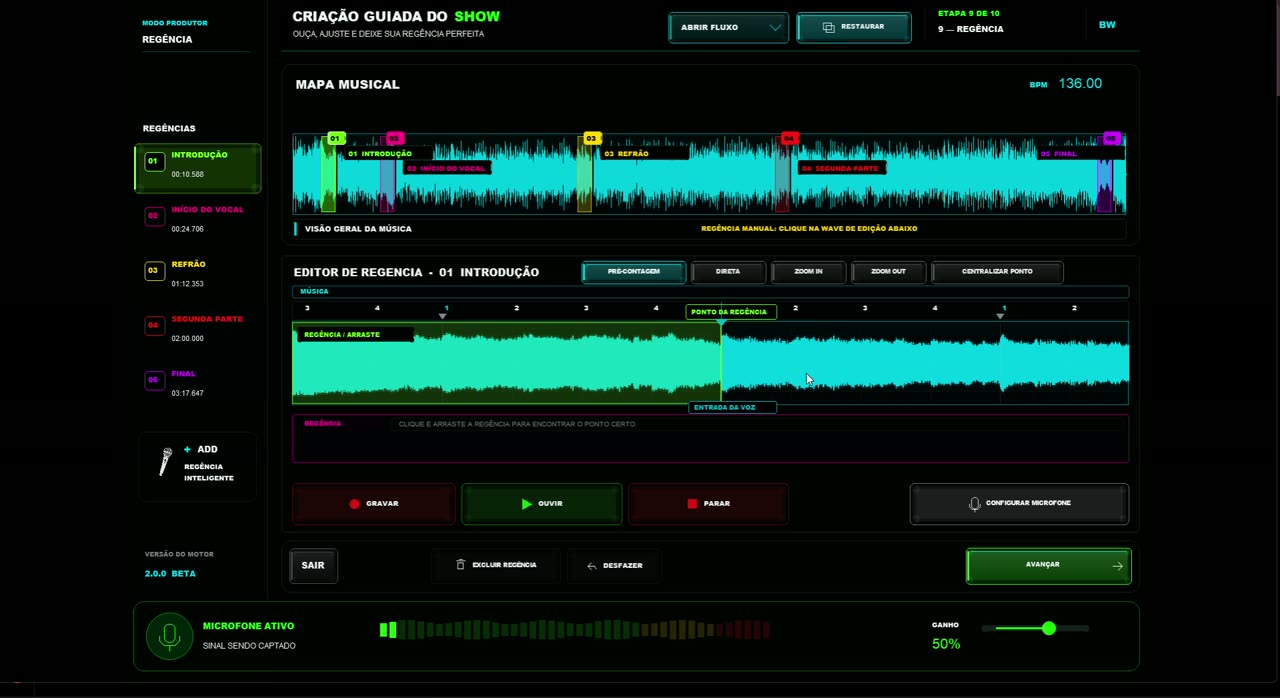The height and width of the screenshot is (698, 1280).
Task: Click the right arrow on Avançar
Action: click(1117, 566)
